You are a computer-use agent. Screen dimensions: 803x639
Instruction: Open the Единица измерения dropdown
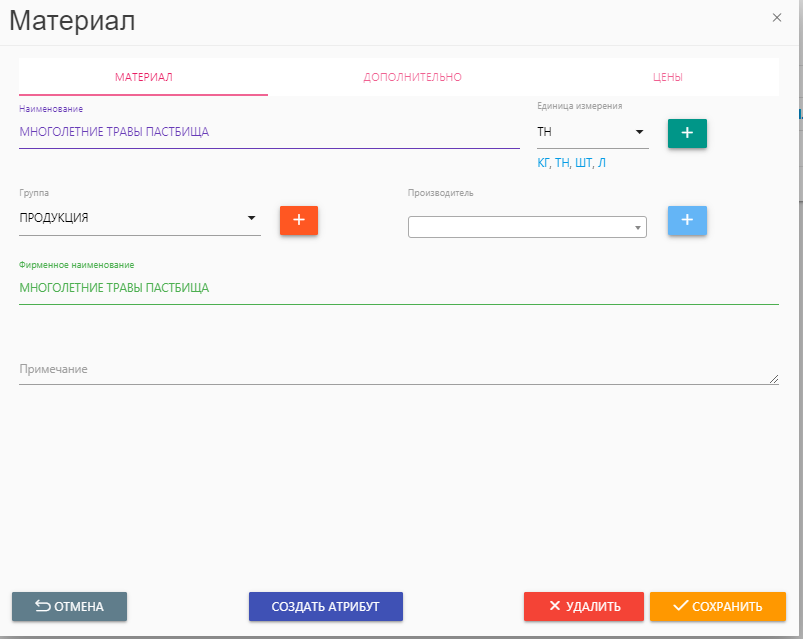pos(592,132)
